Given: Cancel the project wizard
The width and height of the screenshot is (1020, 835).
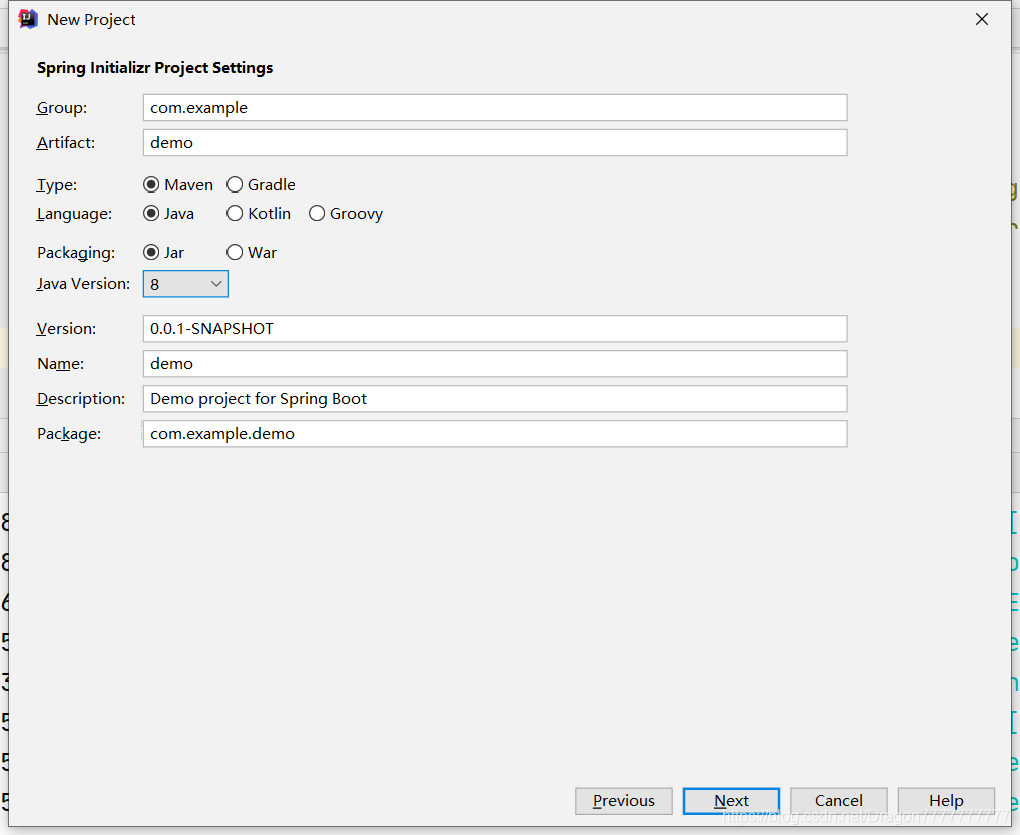Looking at the screenshot, I should (x=839, y=801).
